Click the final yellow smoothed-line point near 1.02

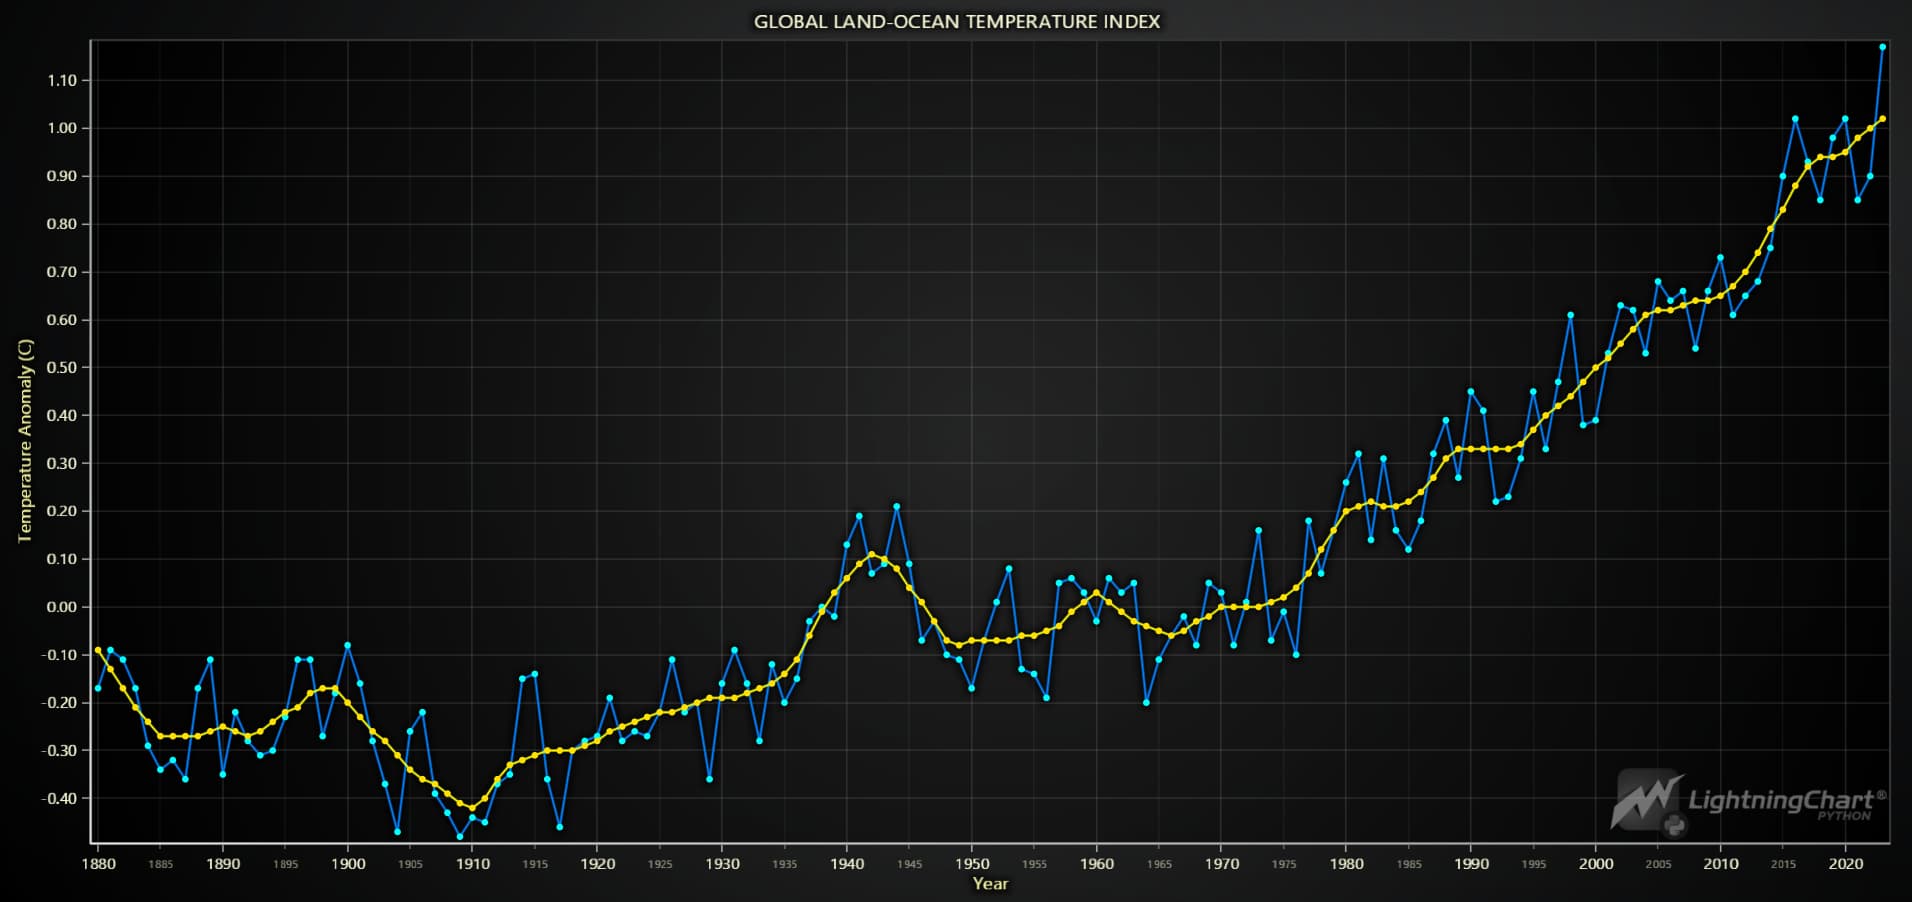(1883, 119)
